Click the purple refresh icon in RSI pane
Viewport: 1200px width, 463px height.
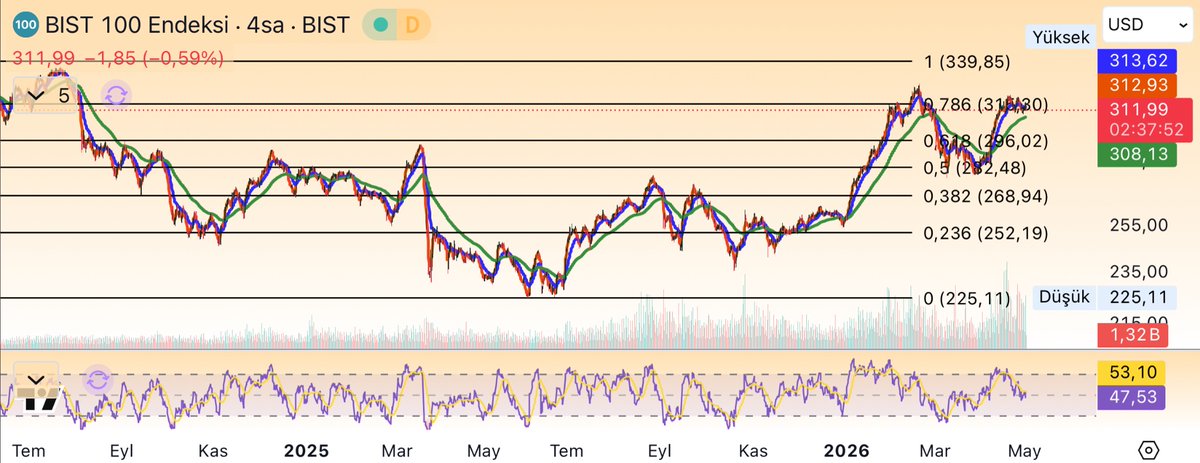point(97,380)
